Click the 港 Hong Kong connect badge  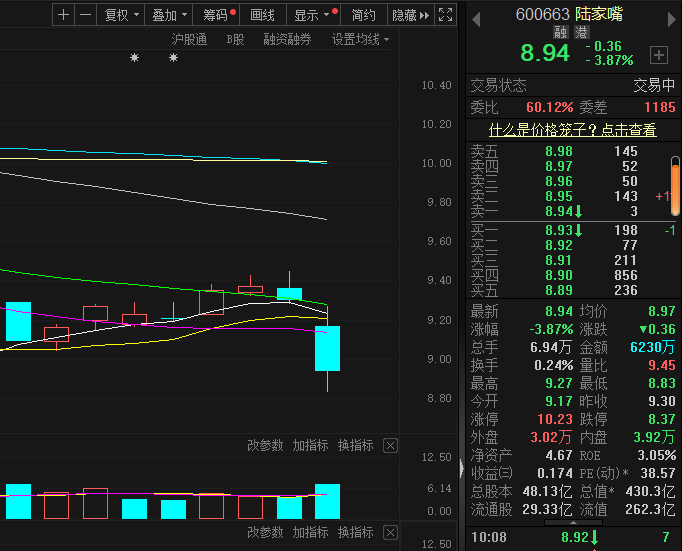click(x=552, y=32)
